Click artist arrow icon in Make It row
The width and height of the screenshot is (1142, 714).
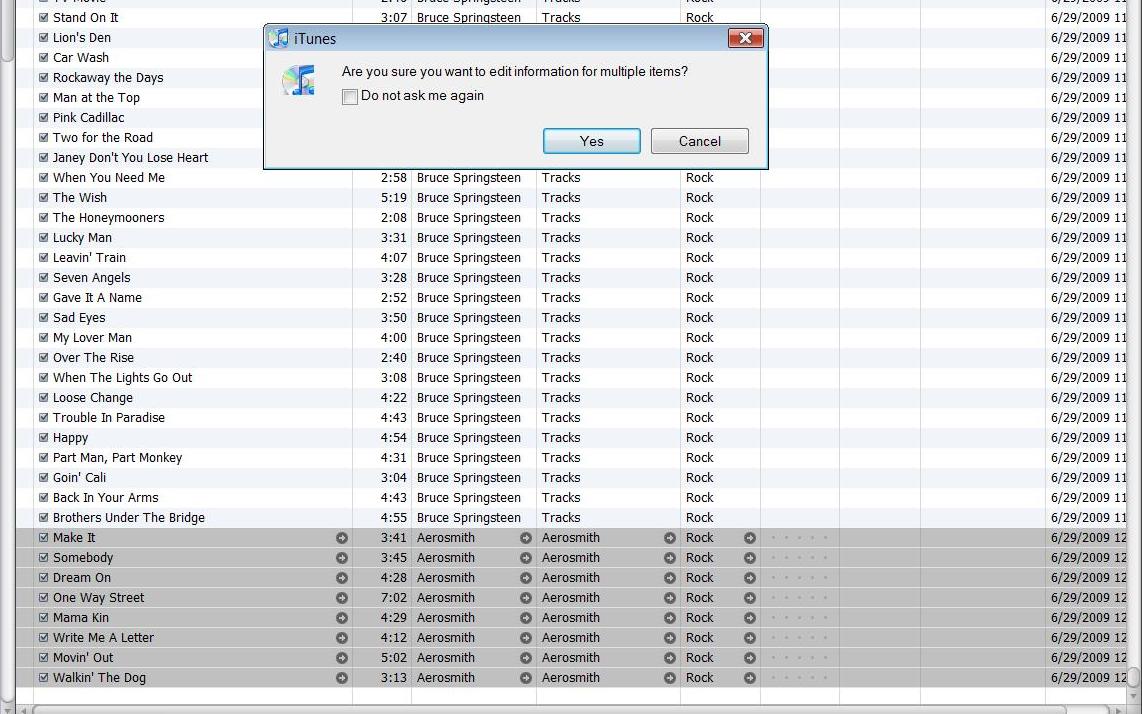pos(525,538)
